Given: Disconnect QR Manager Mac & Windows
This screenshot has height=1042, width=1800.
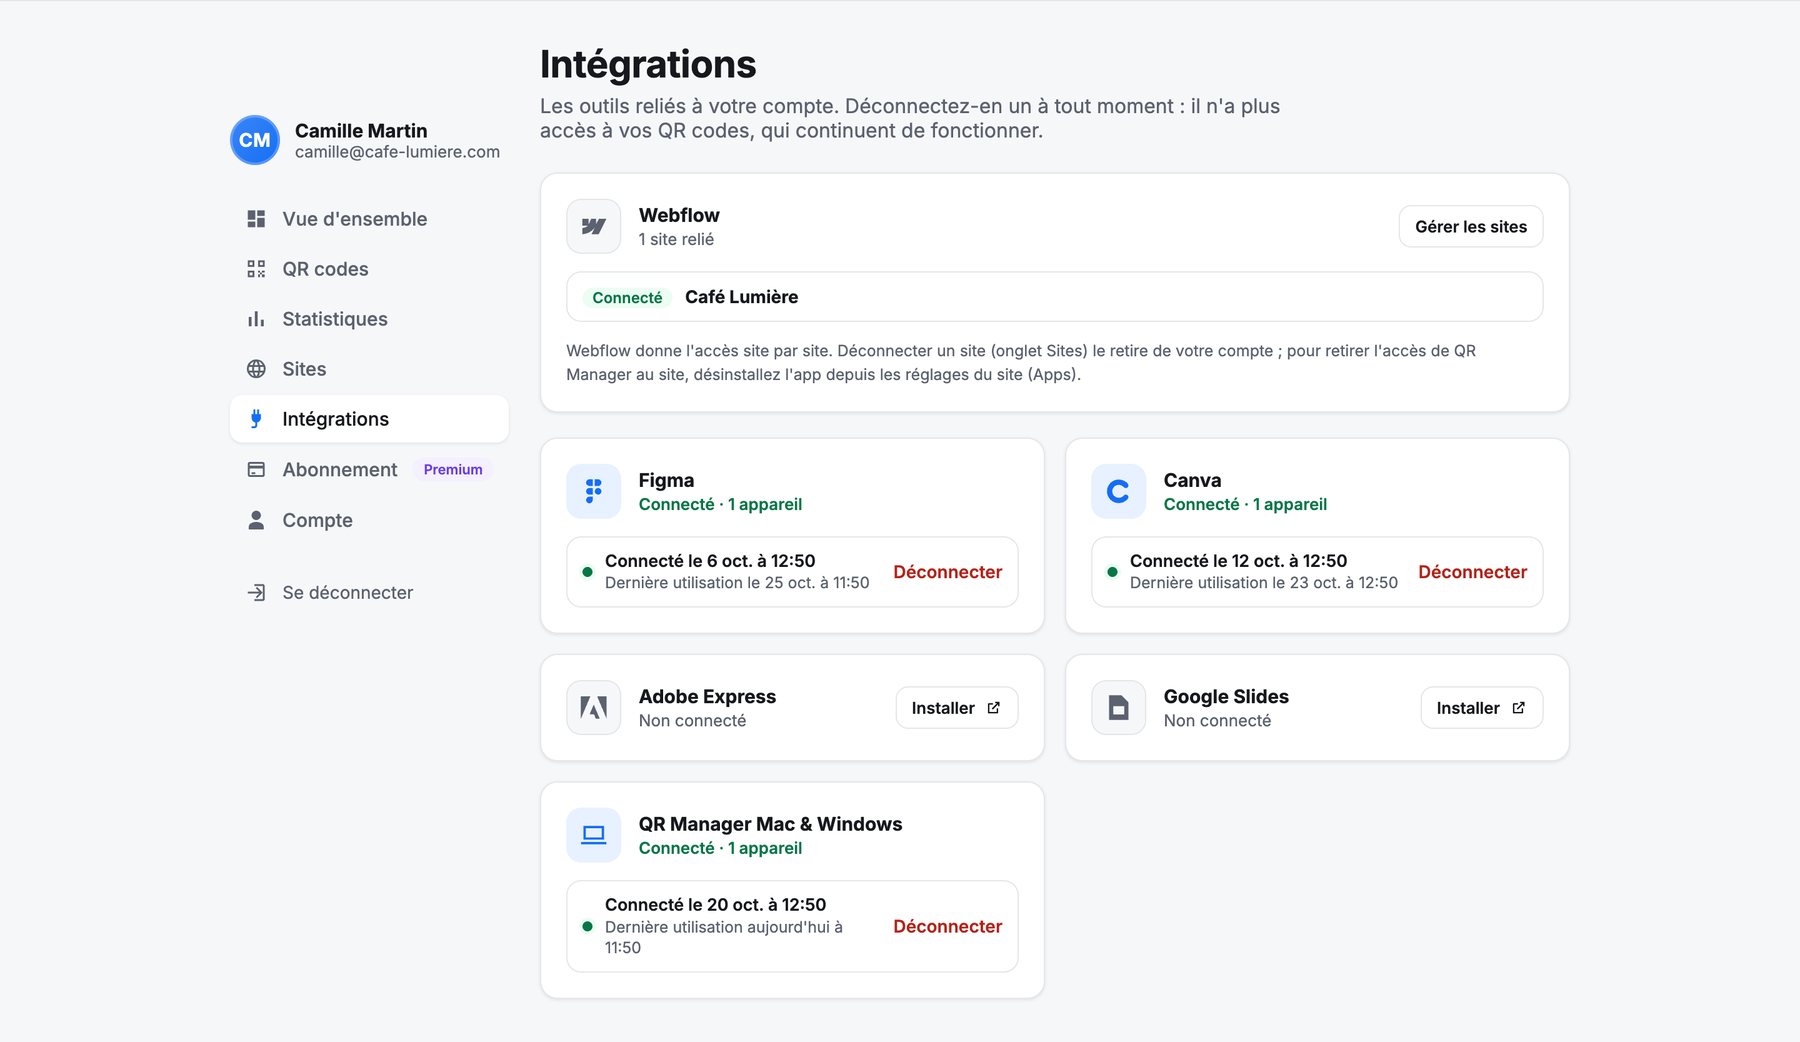Looking at the screenshot, I should tap(947, 927).
